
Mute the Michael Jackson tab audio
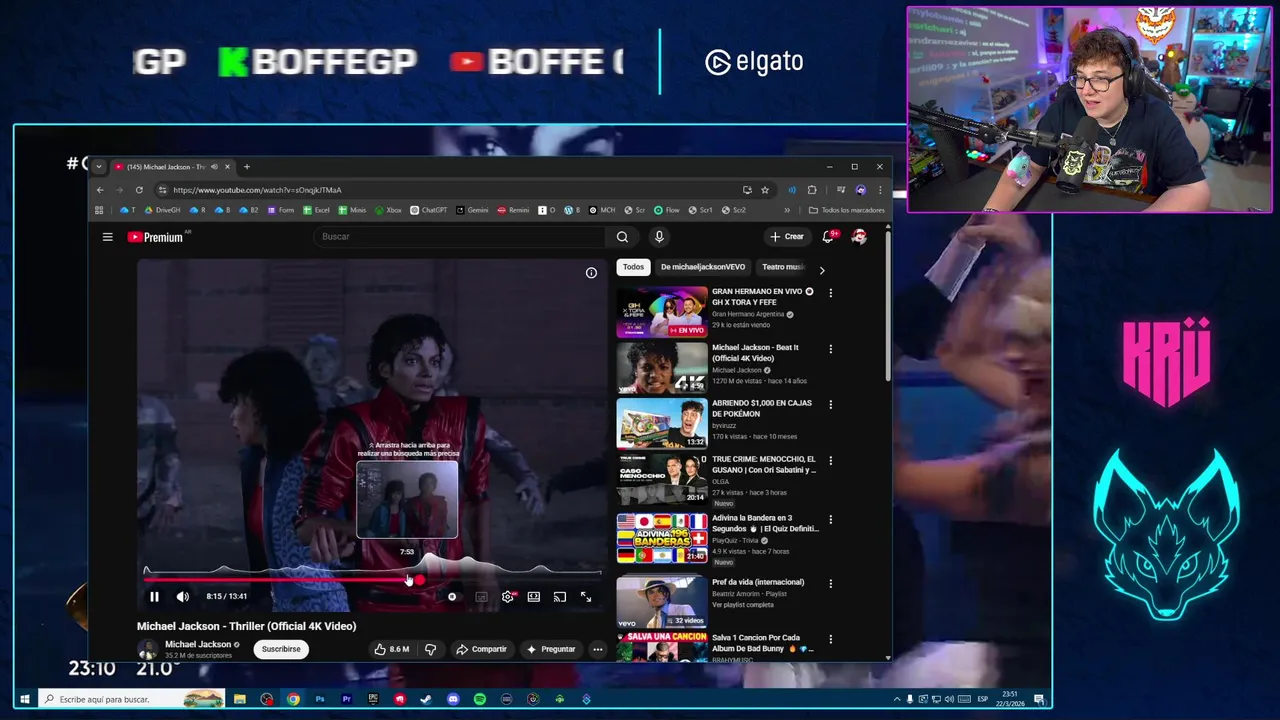(x=214, y=167)
